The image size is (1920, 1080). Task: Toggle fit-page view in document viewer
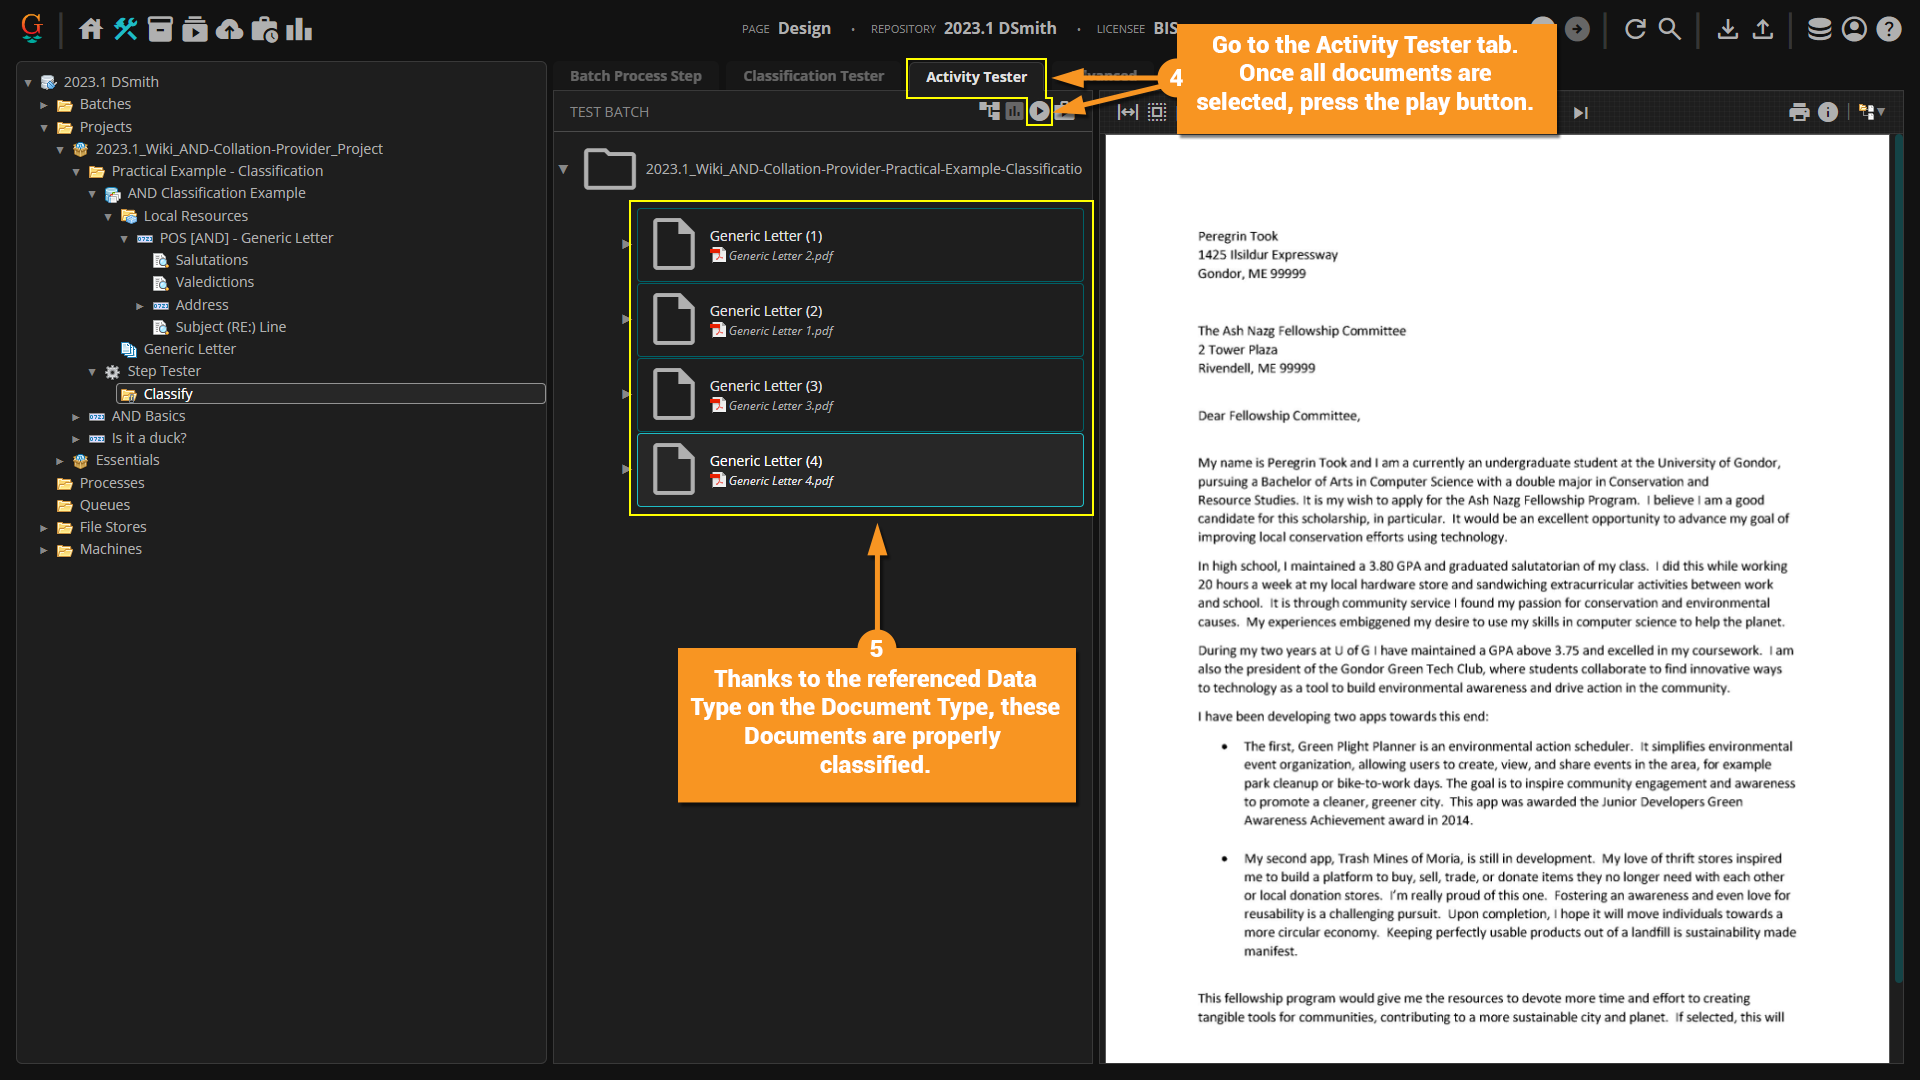click(x=1157, y=112)
